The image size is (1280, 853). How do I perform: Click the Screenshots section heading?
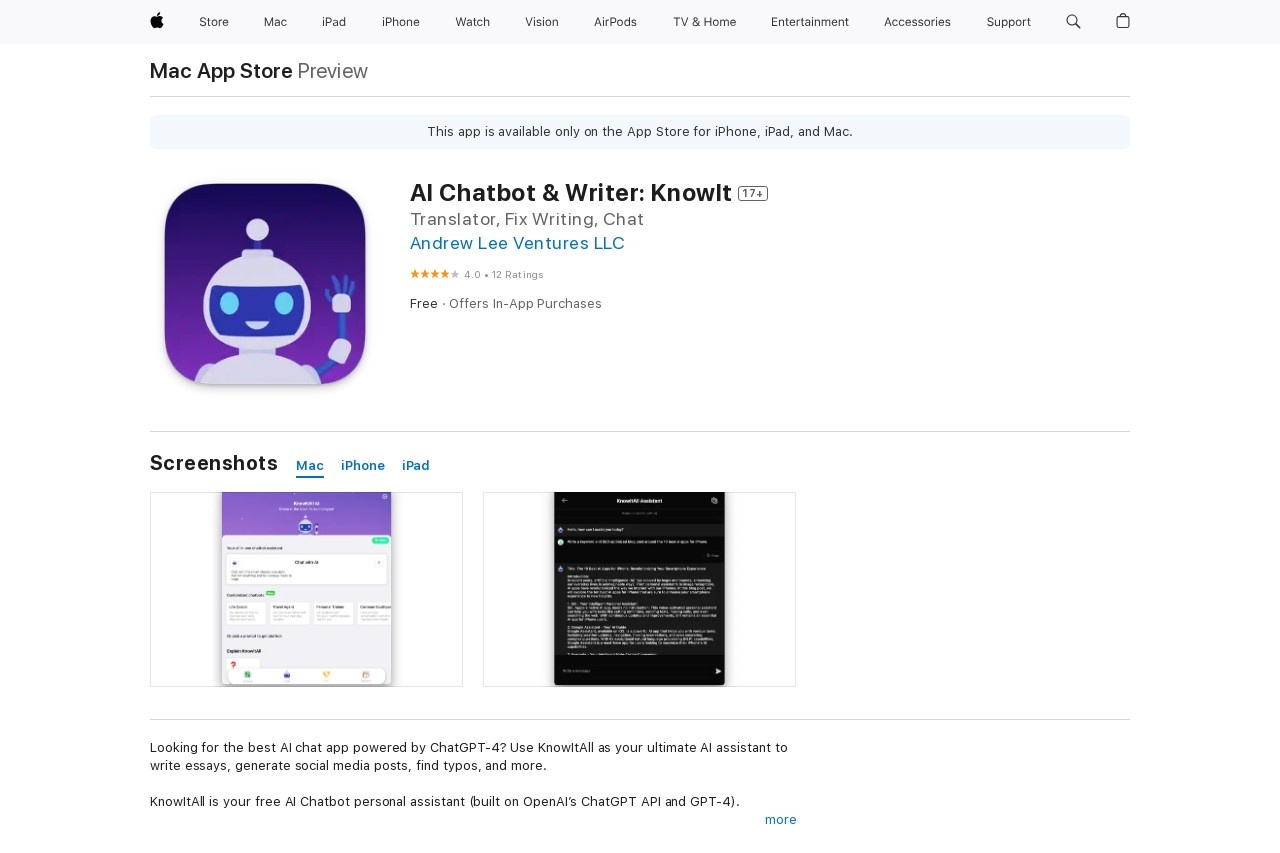(x=214, y=463)
